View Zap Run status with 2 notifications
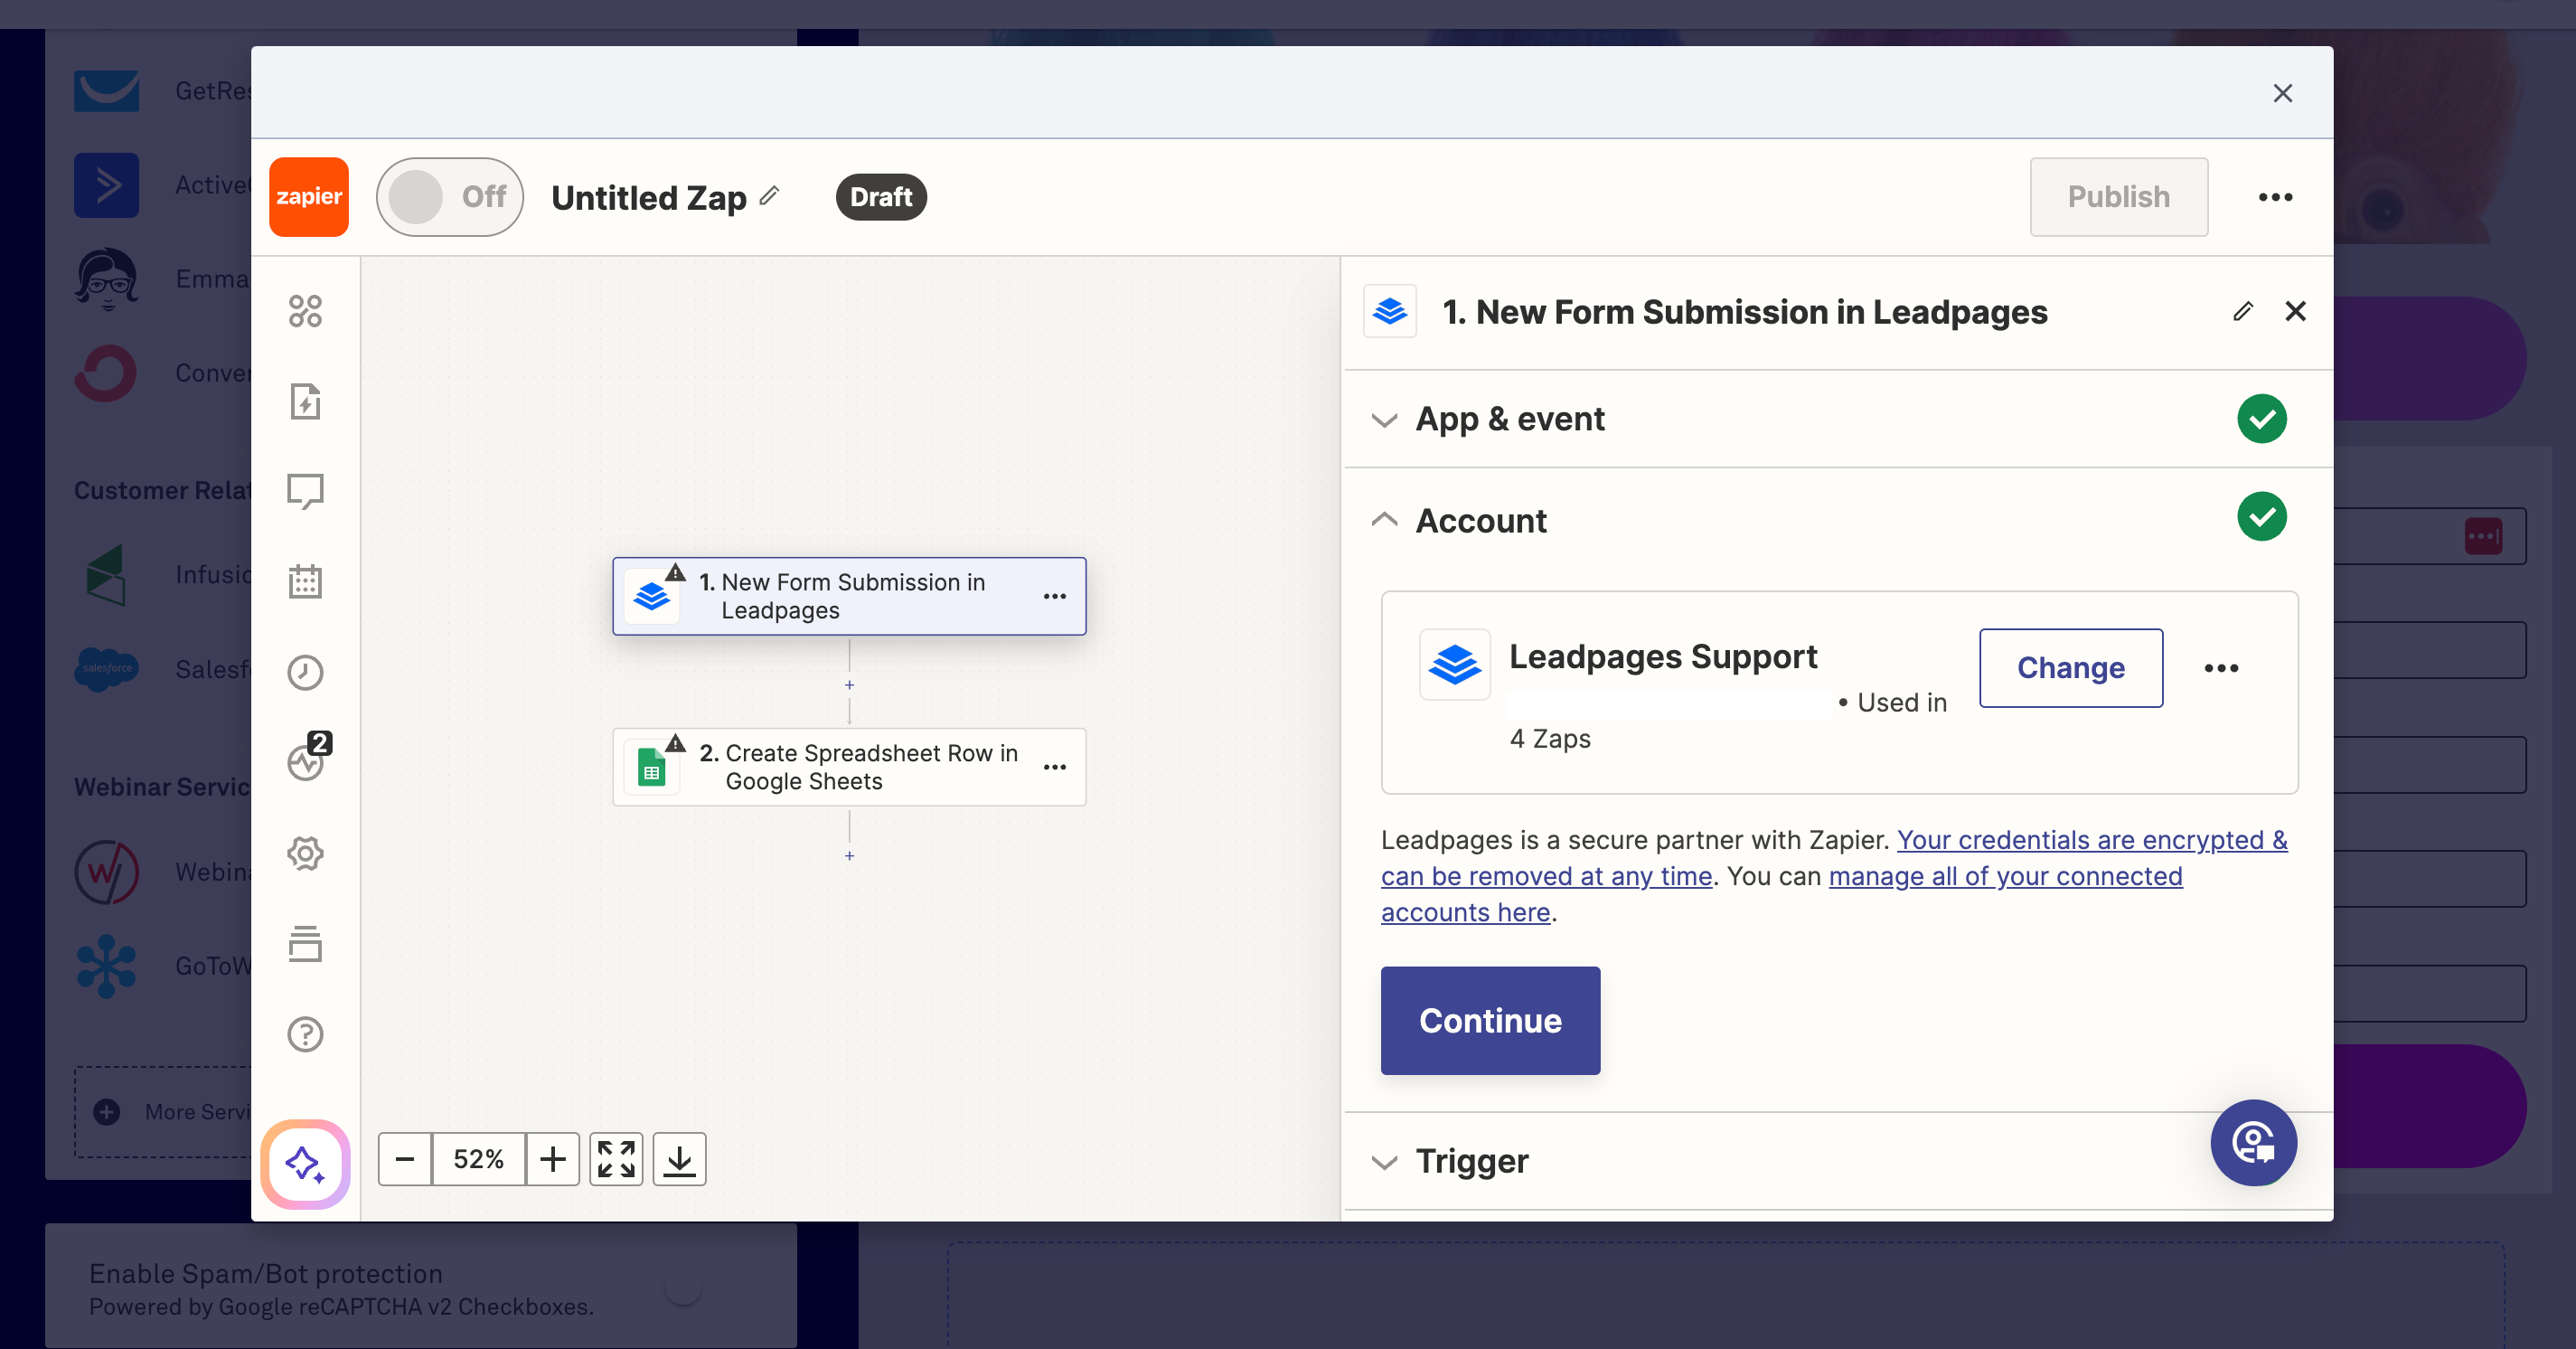The height and width of the screenshot is (1349, 2576). 306,762
